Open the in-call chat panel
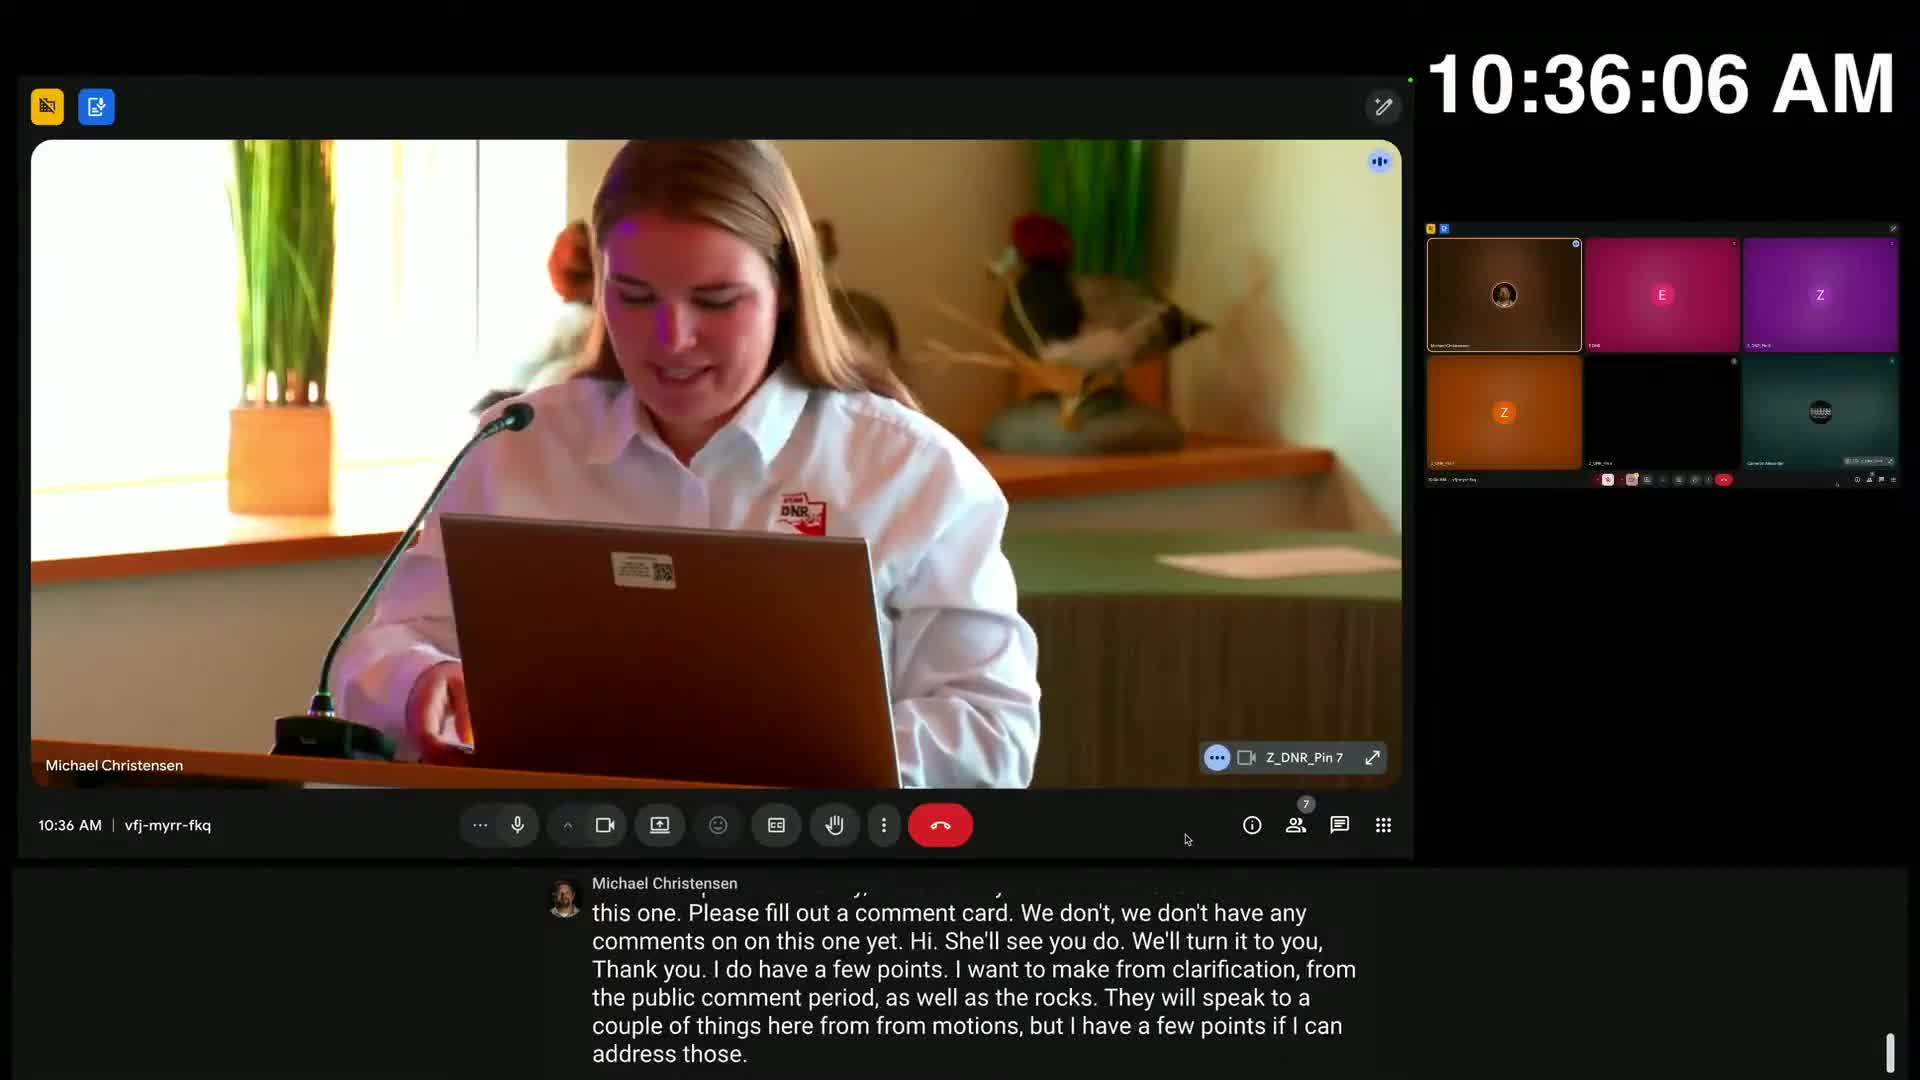 pyautogui.click(x=1339, y=825)
